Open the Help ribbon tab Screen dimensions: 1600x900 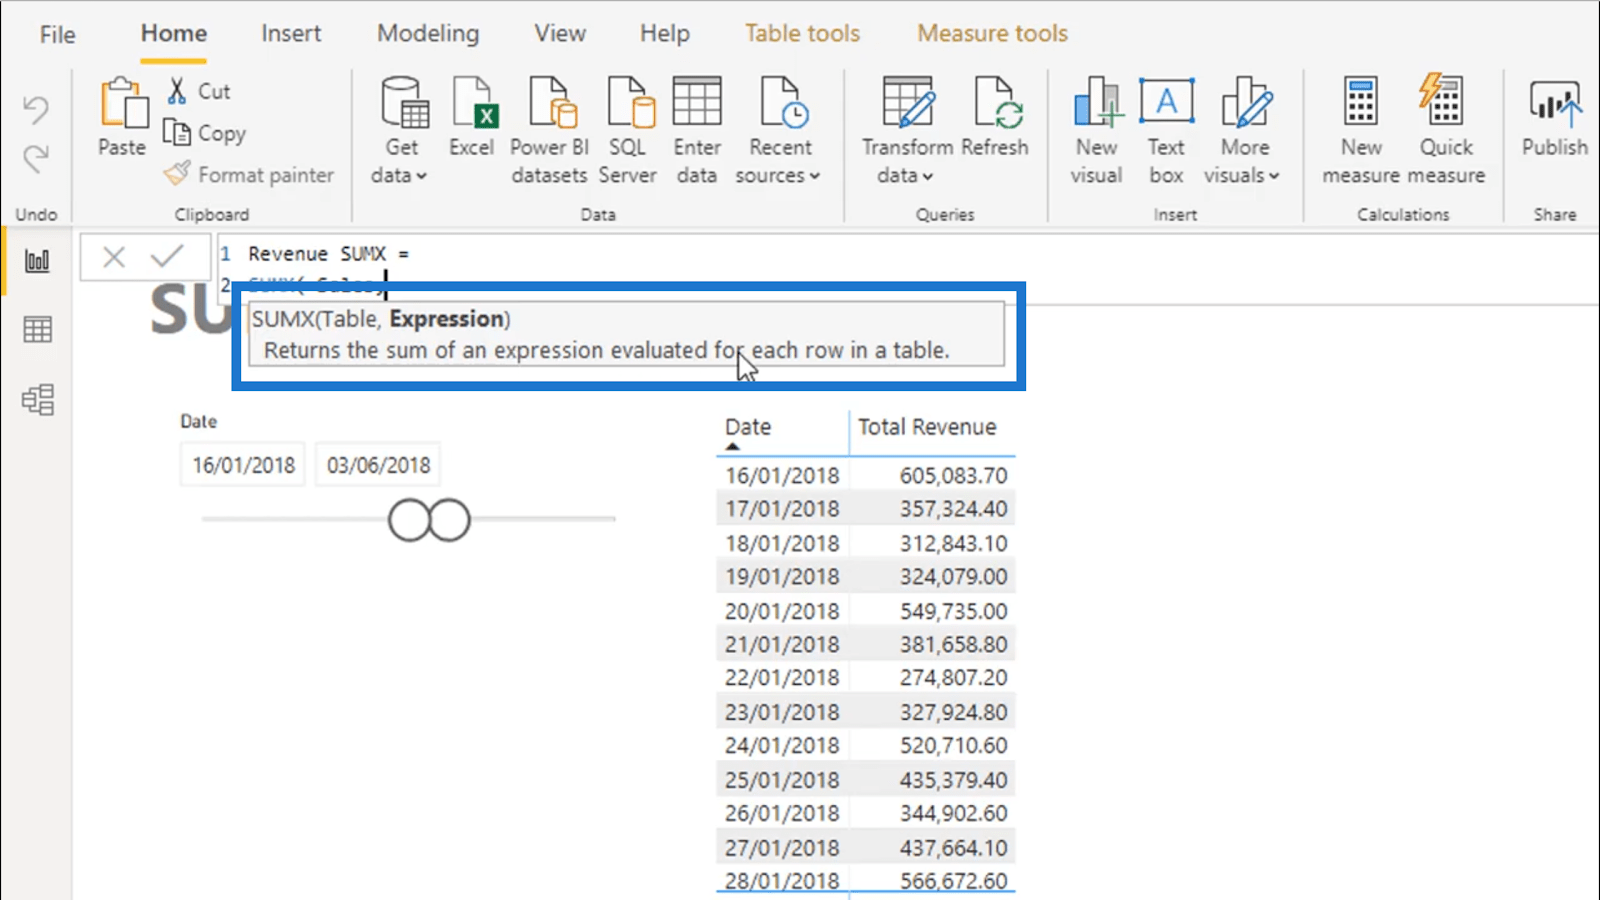pos(665,33)
